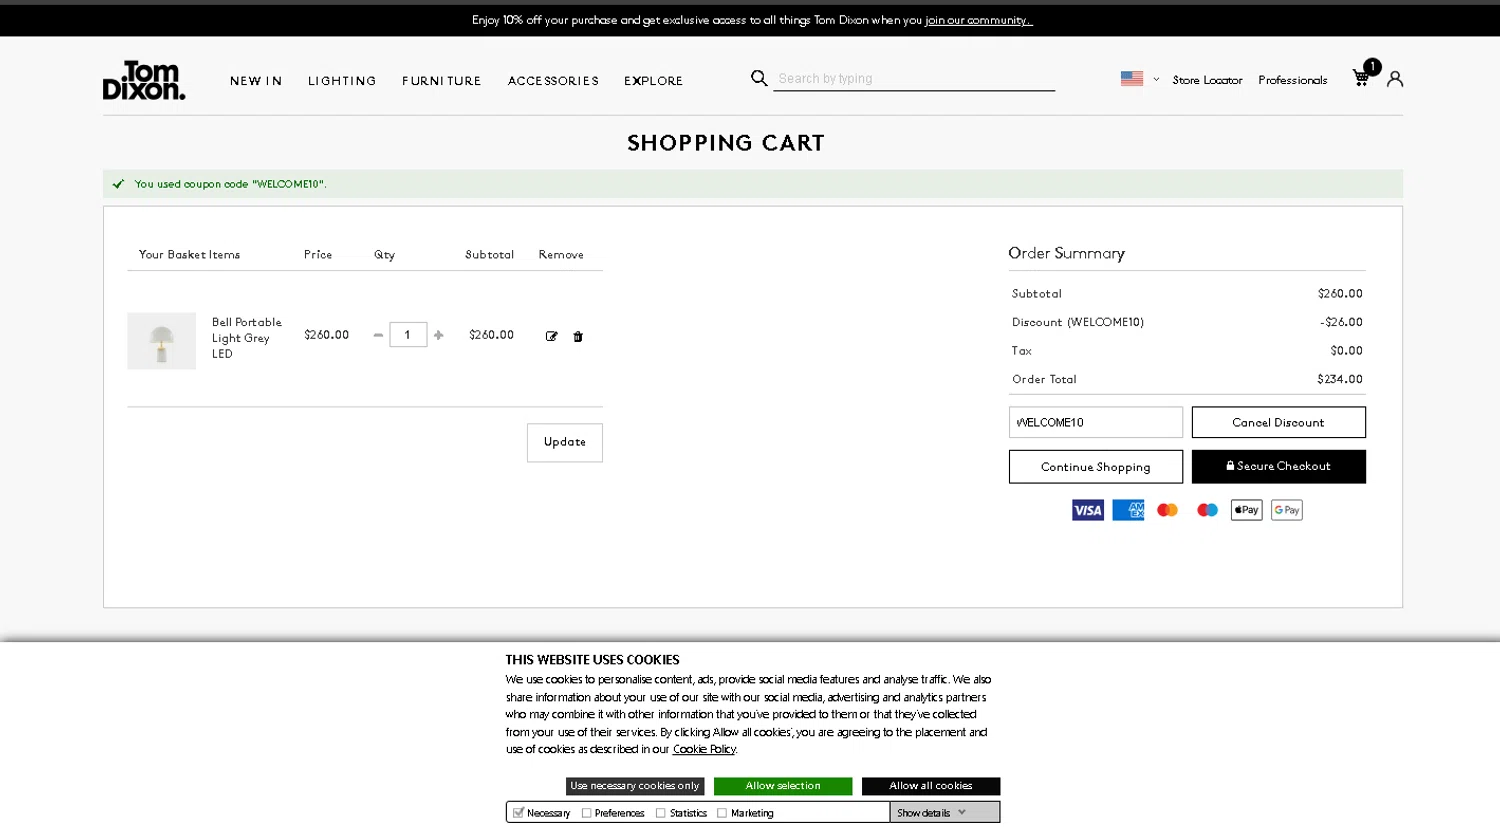This screenshot has width=1500, height=827.
Task: Edit the Bell Portable Light item
Action: tap(551, 336)
